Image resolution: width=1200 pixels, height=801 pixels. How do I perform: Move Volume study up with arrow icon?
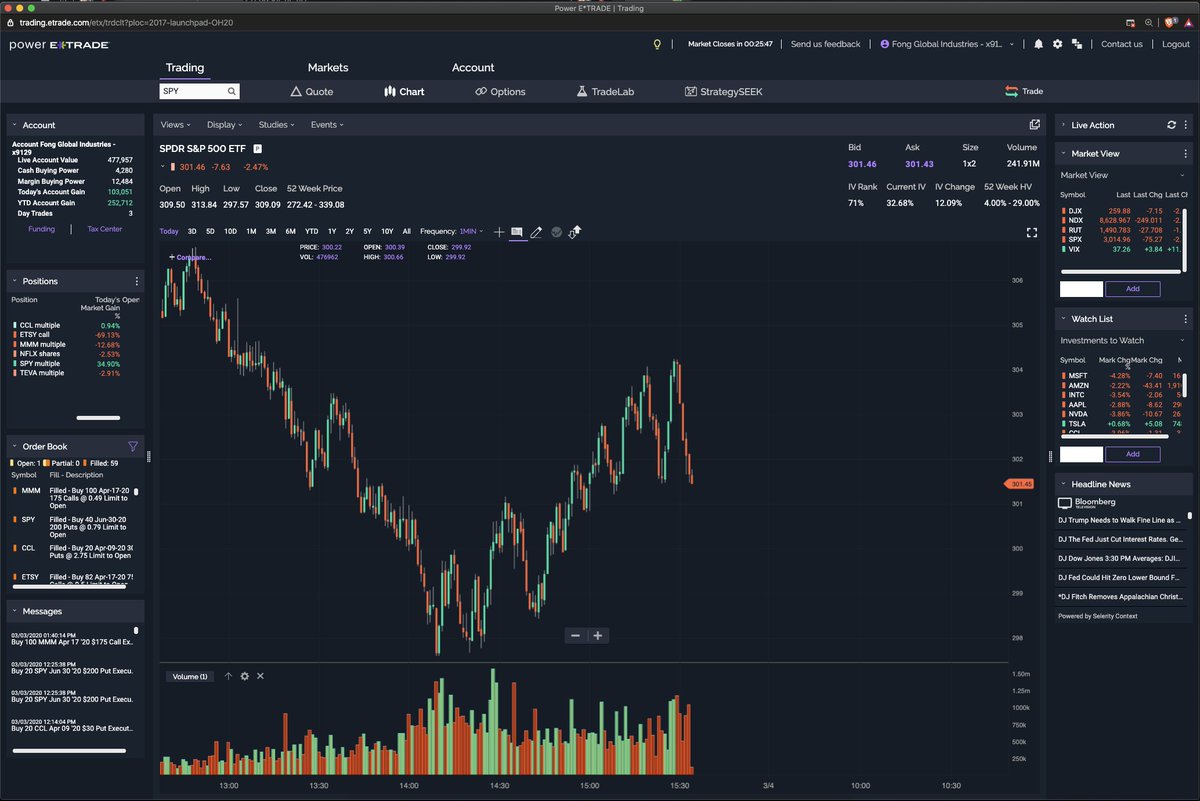click(x=228, y=676)
